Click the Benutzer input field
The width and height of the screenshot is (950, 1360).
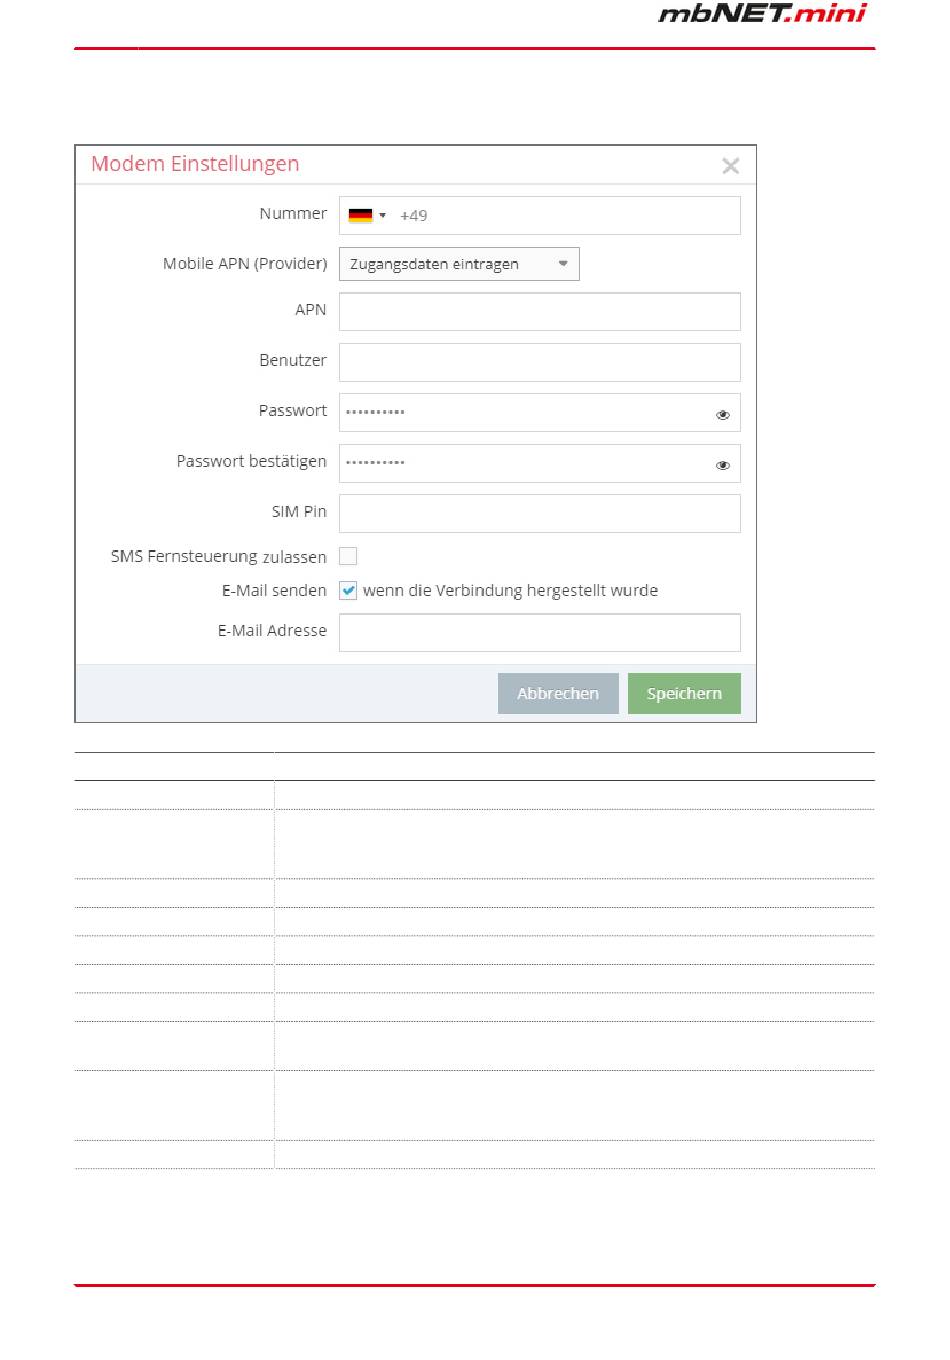point(540,362)
